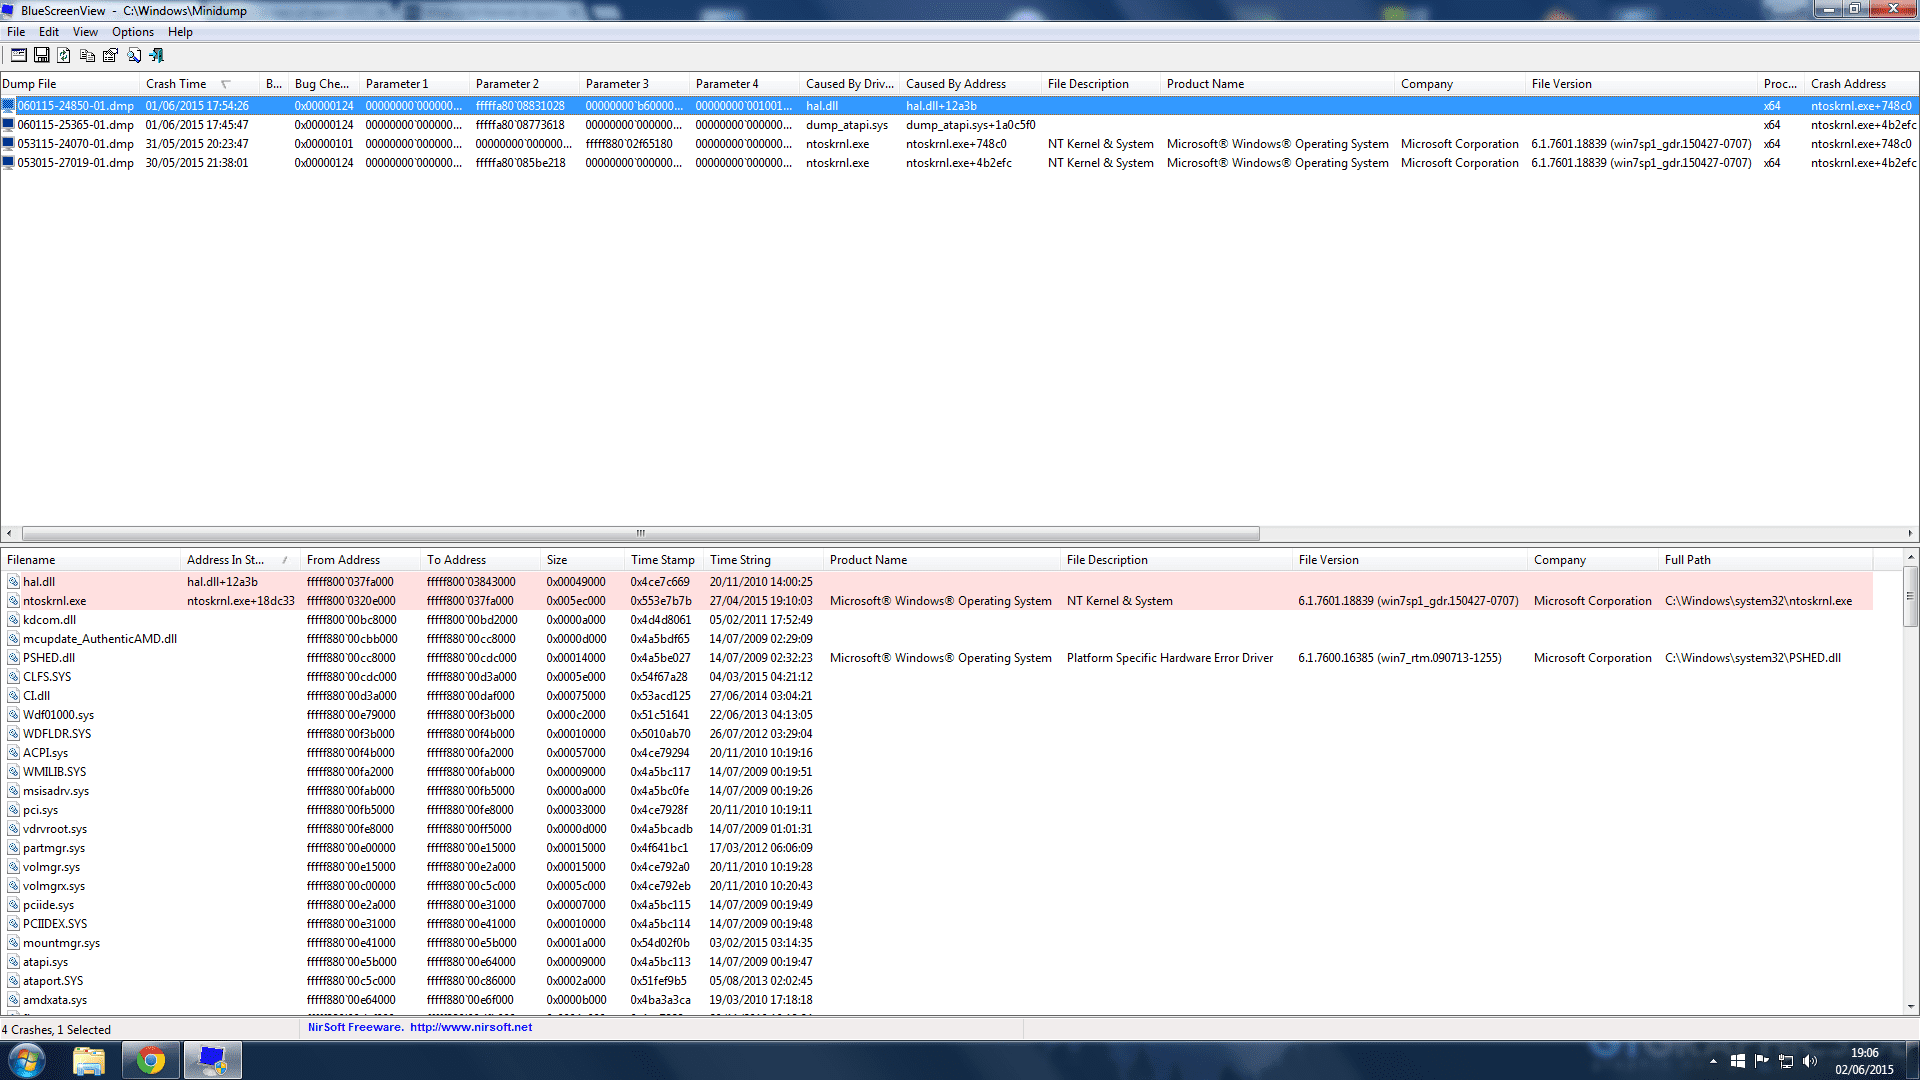Click lower pane vertical scrollbar down arrow

[1911, 1006]
